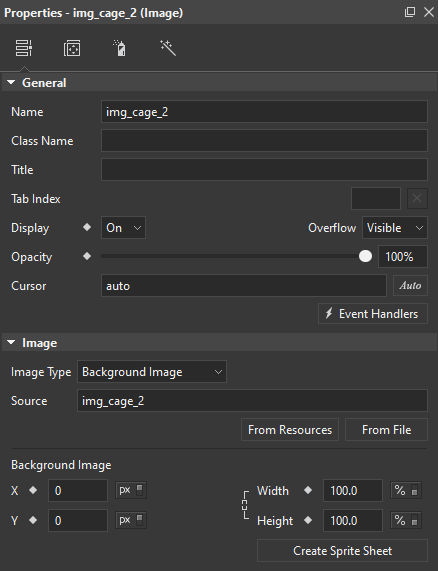Viewport: 438px width, 571px height.
Task: Click the Opacity slider handle
Action: coord(365,256)
